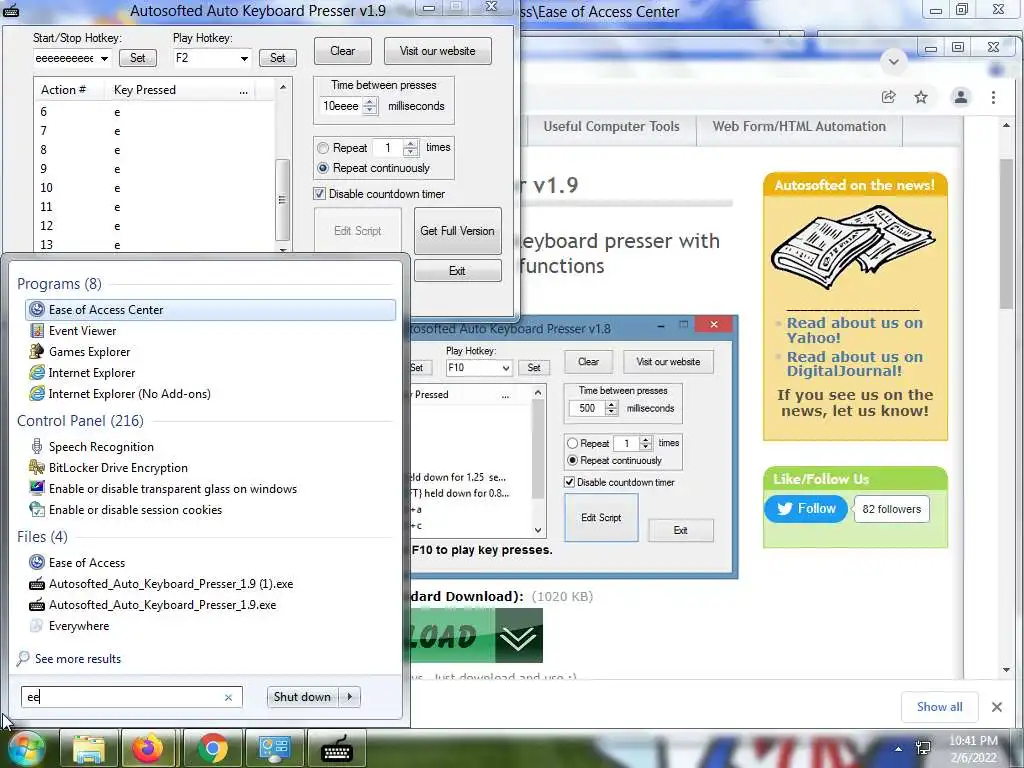Expand Chrome tab search chevron

click(893, 62)
